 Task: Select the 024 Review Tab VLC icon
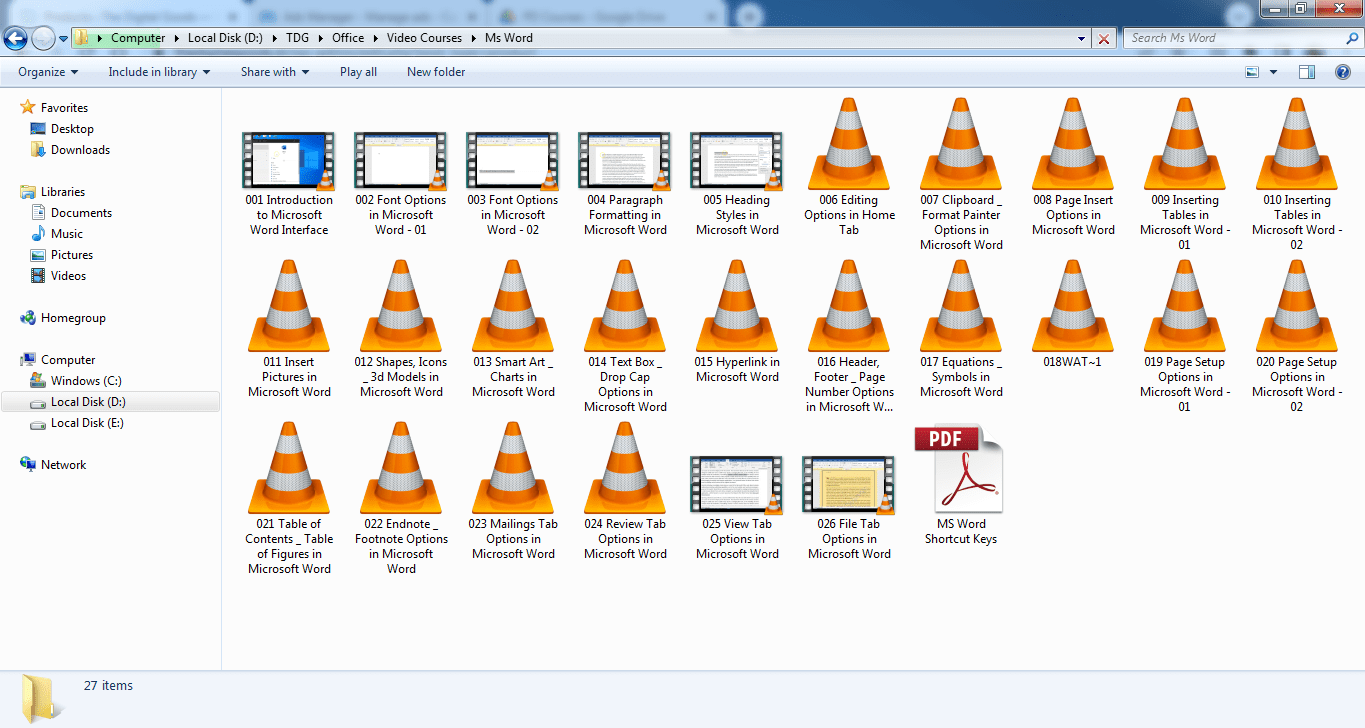pyautogui.click(x=625, y=468)
